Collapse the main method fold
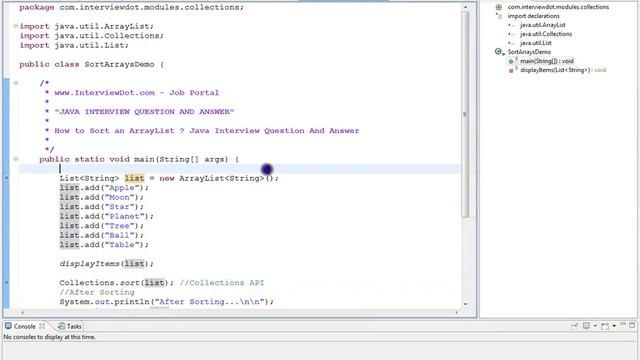 pyautogui.click(x=16, y=159)
